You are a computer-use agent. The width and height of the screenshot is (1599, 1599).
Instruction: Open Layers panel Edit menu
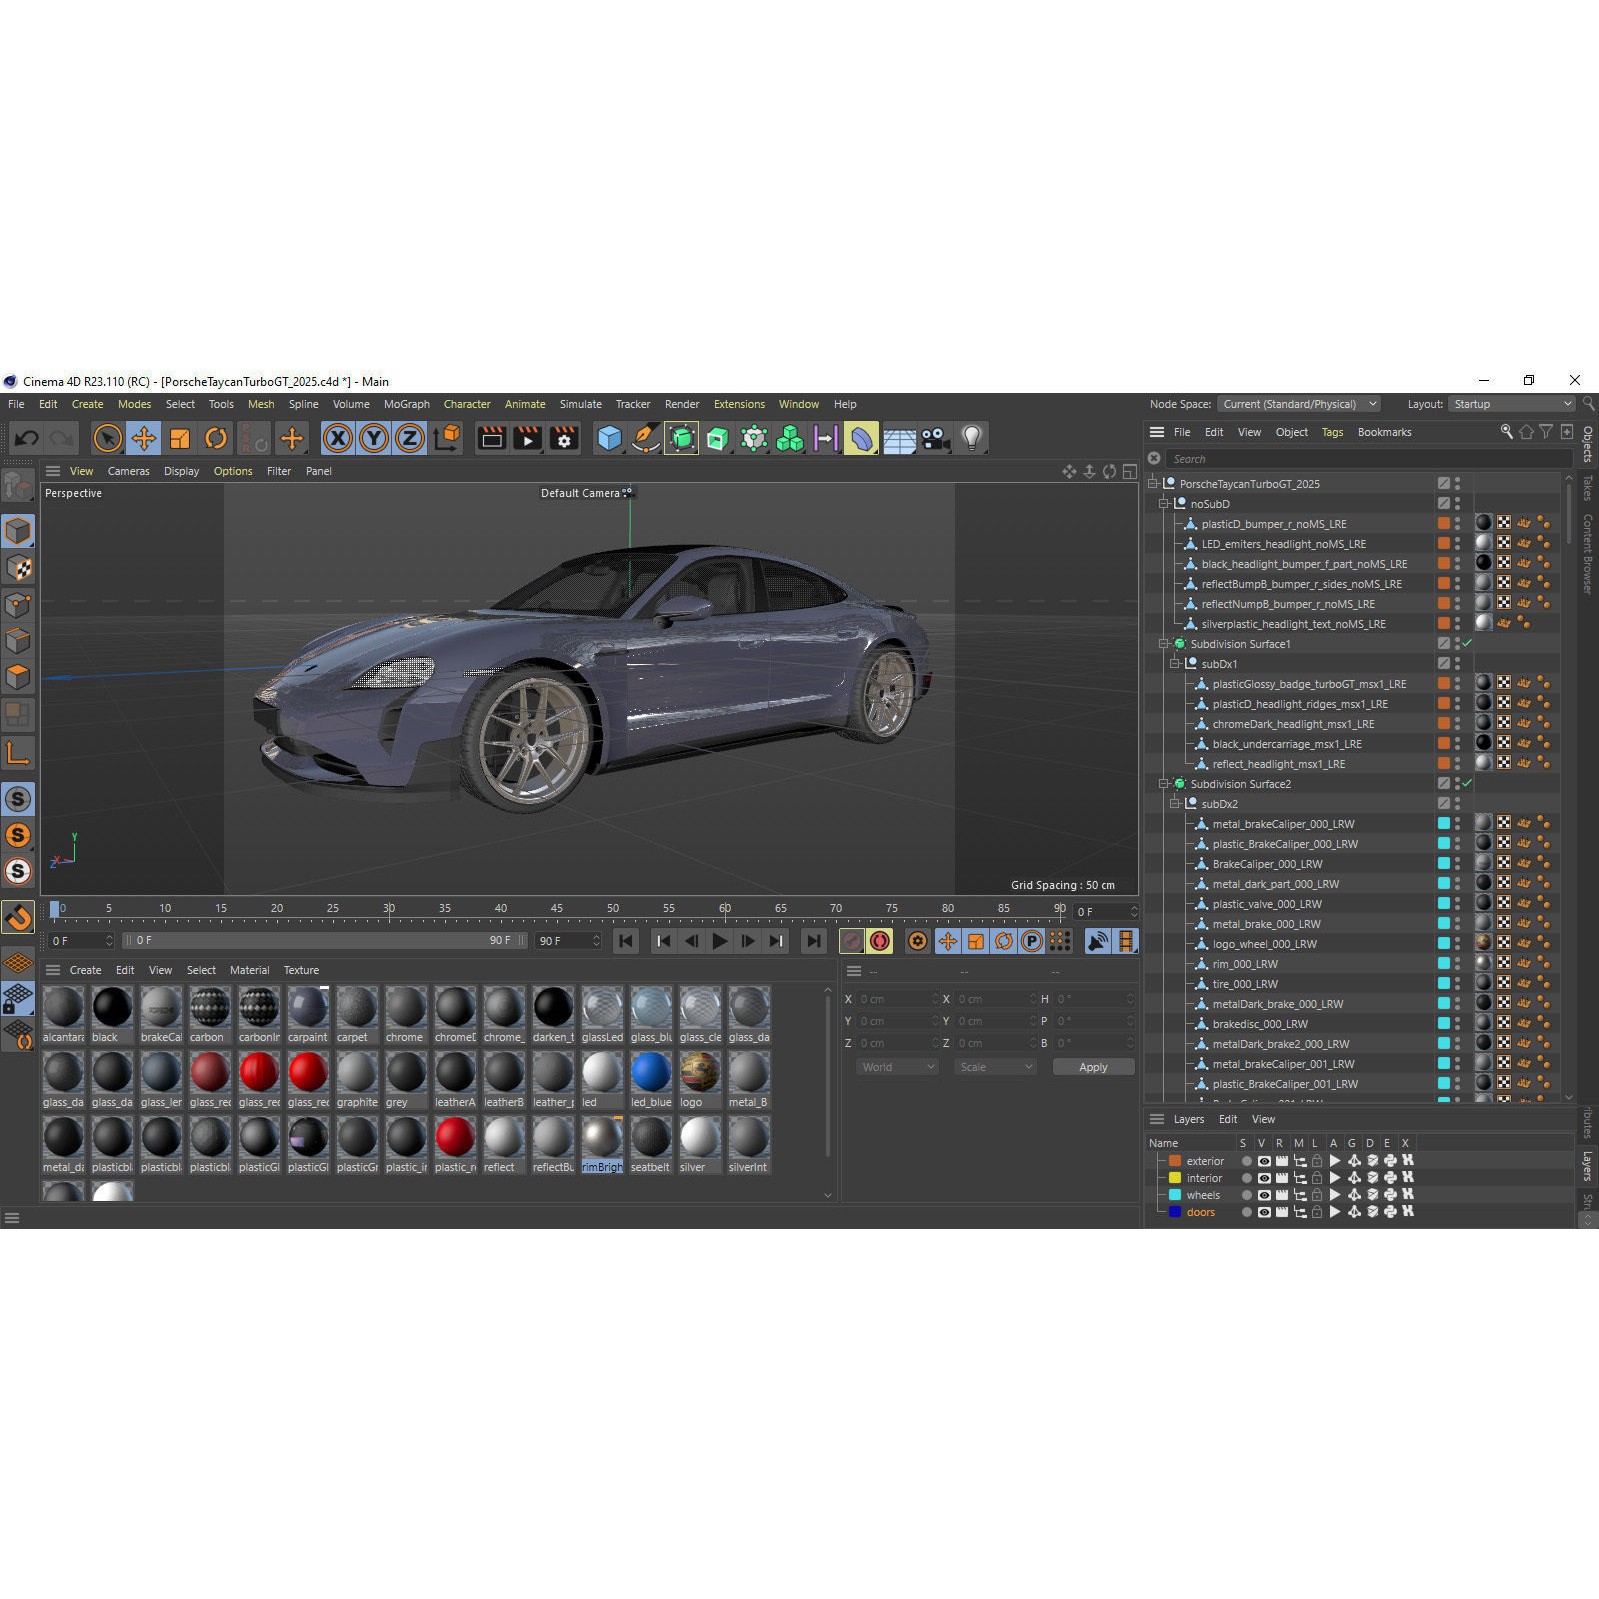coord(1228,1119)
